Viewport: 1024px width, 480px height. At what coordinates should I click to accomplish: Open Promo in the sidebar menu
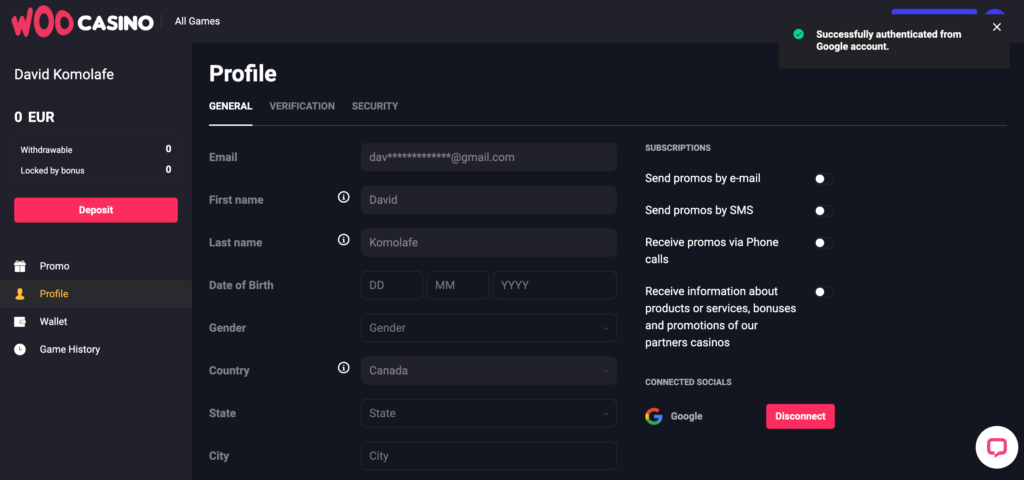coord(54,266)
